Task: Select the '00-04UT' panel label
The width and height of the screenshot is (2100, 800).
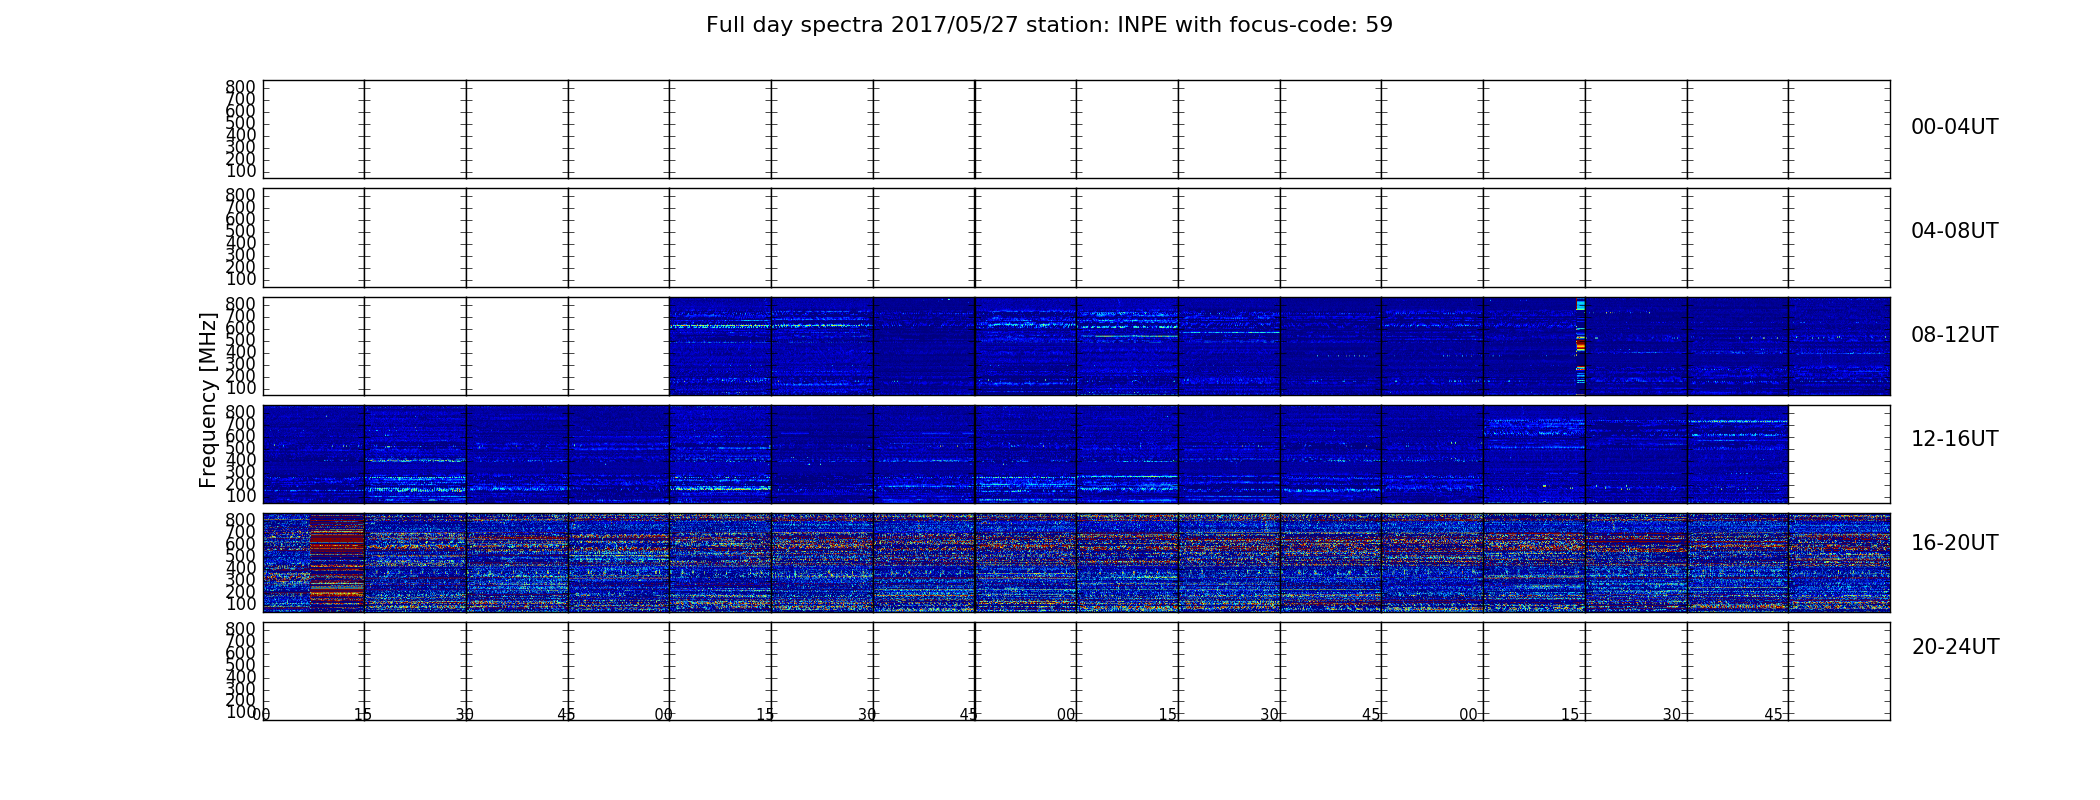Action: pos(1954,127)
